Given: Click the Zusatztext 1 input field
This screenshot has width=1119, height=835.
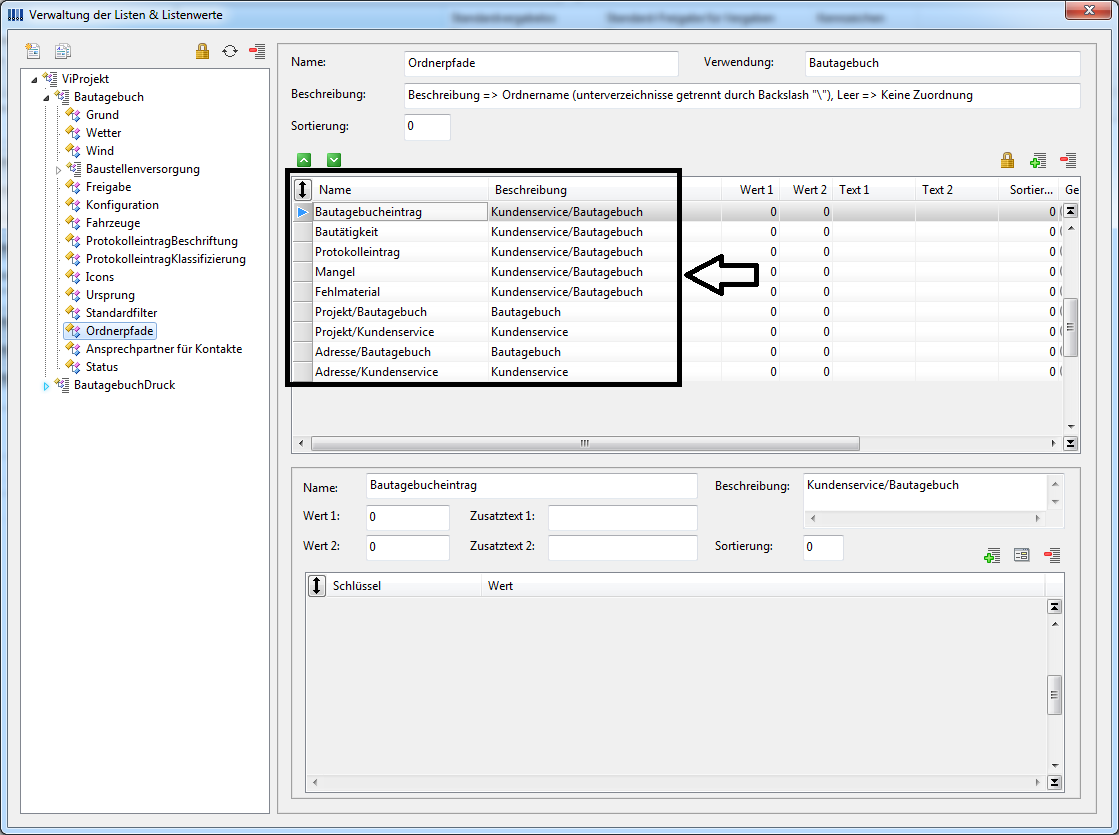Looking at the screenshot, I should click(x=622, y=517).
